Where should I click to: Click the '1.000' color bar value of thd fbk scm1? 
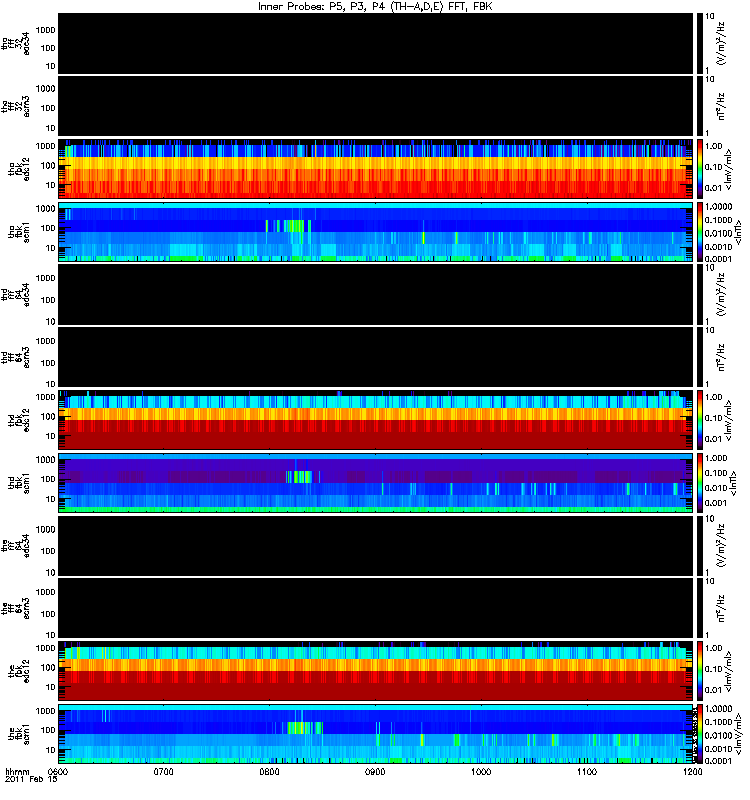point(716,458)
